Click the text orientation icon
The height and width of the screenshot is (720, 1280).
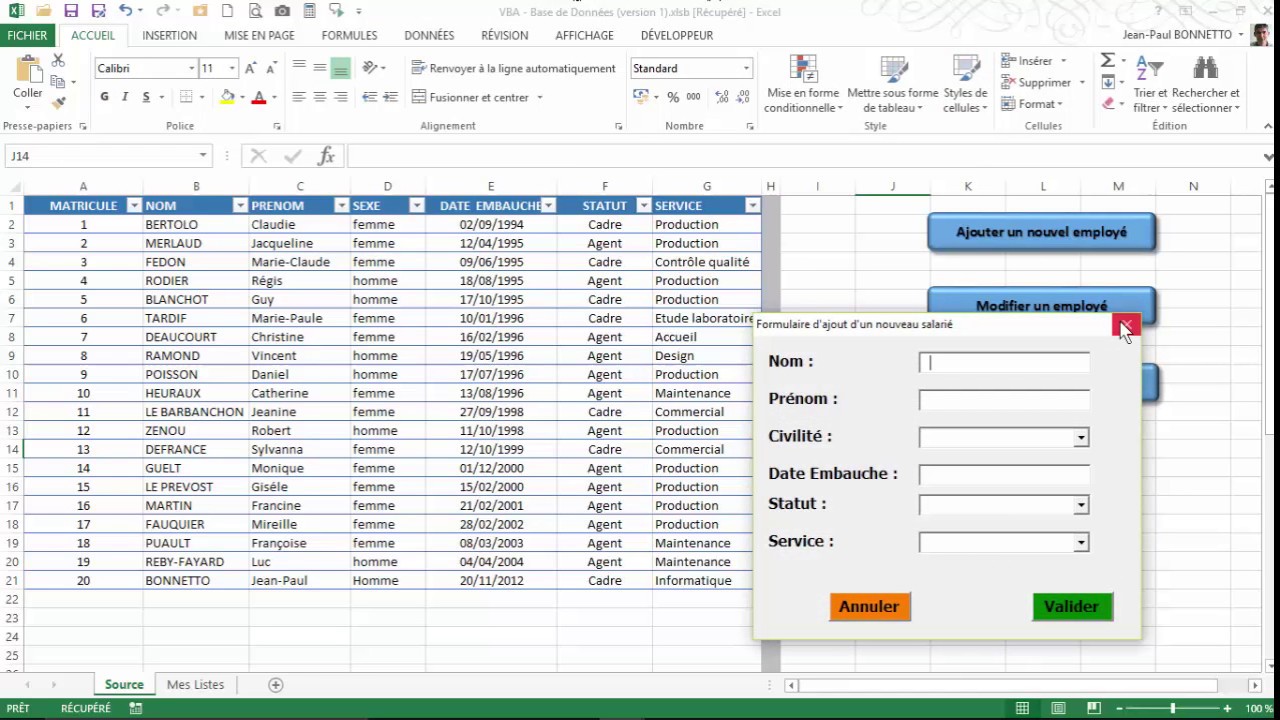(x=370, y=68)
